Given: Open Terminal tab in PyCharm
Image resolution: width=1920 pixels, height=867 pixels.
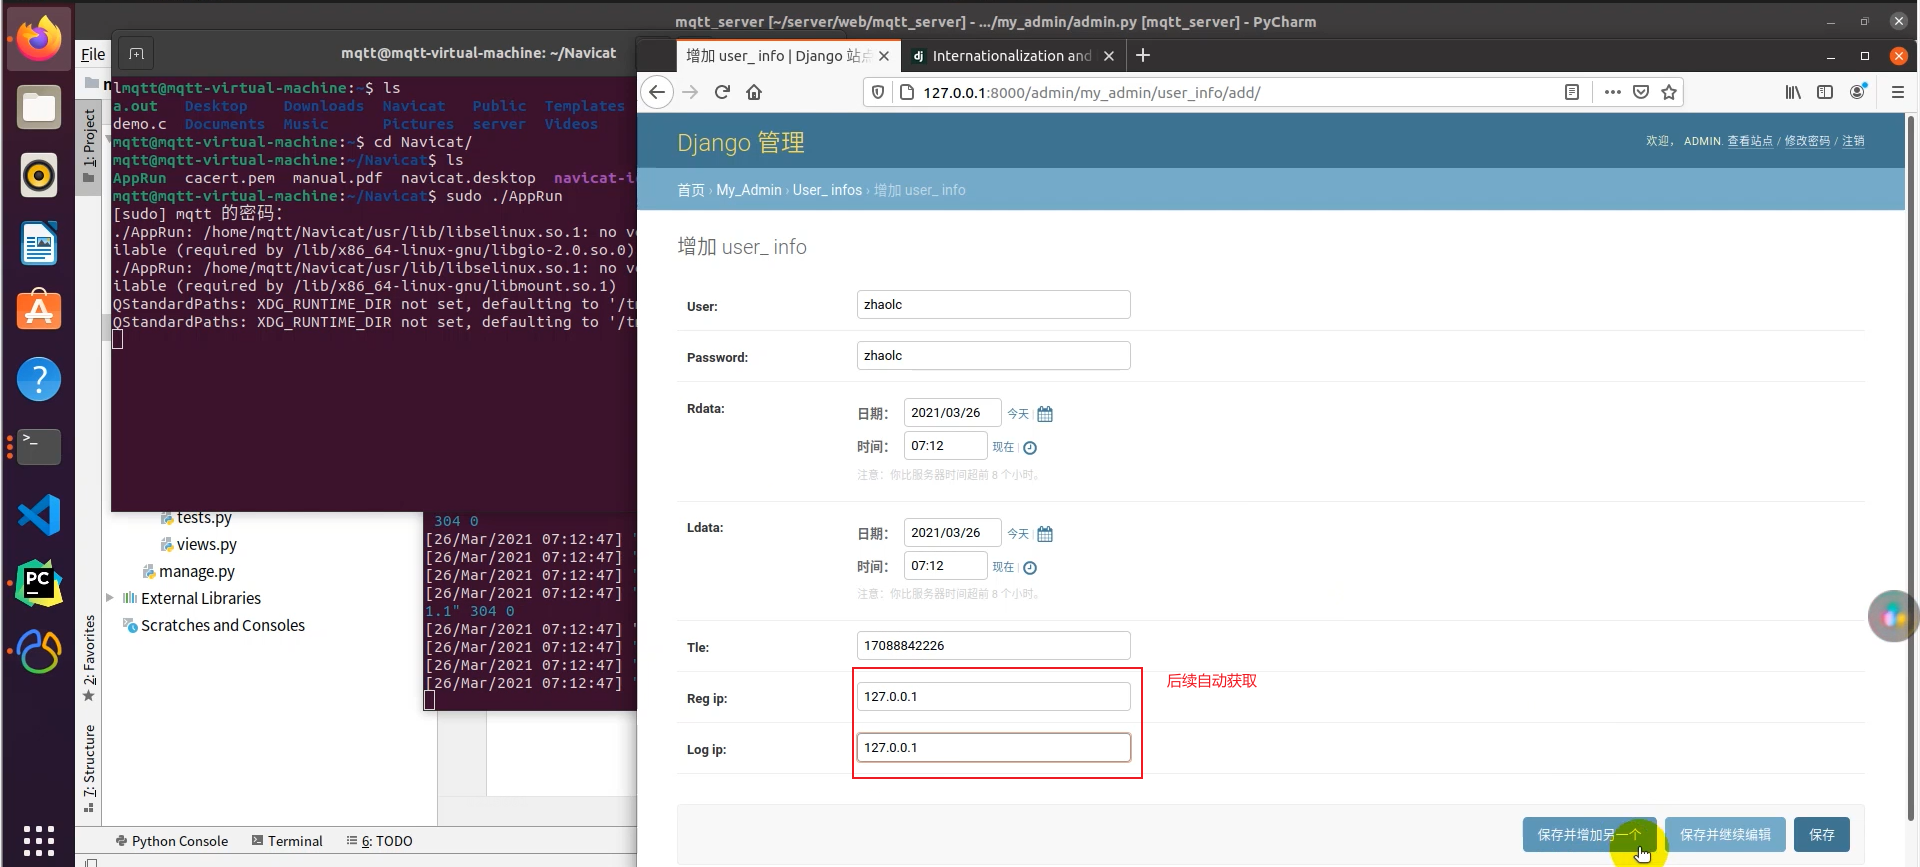Looking at the screenshot, I should tap(287, 841).
